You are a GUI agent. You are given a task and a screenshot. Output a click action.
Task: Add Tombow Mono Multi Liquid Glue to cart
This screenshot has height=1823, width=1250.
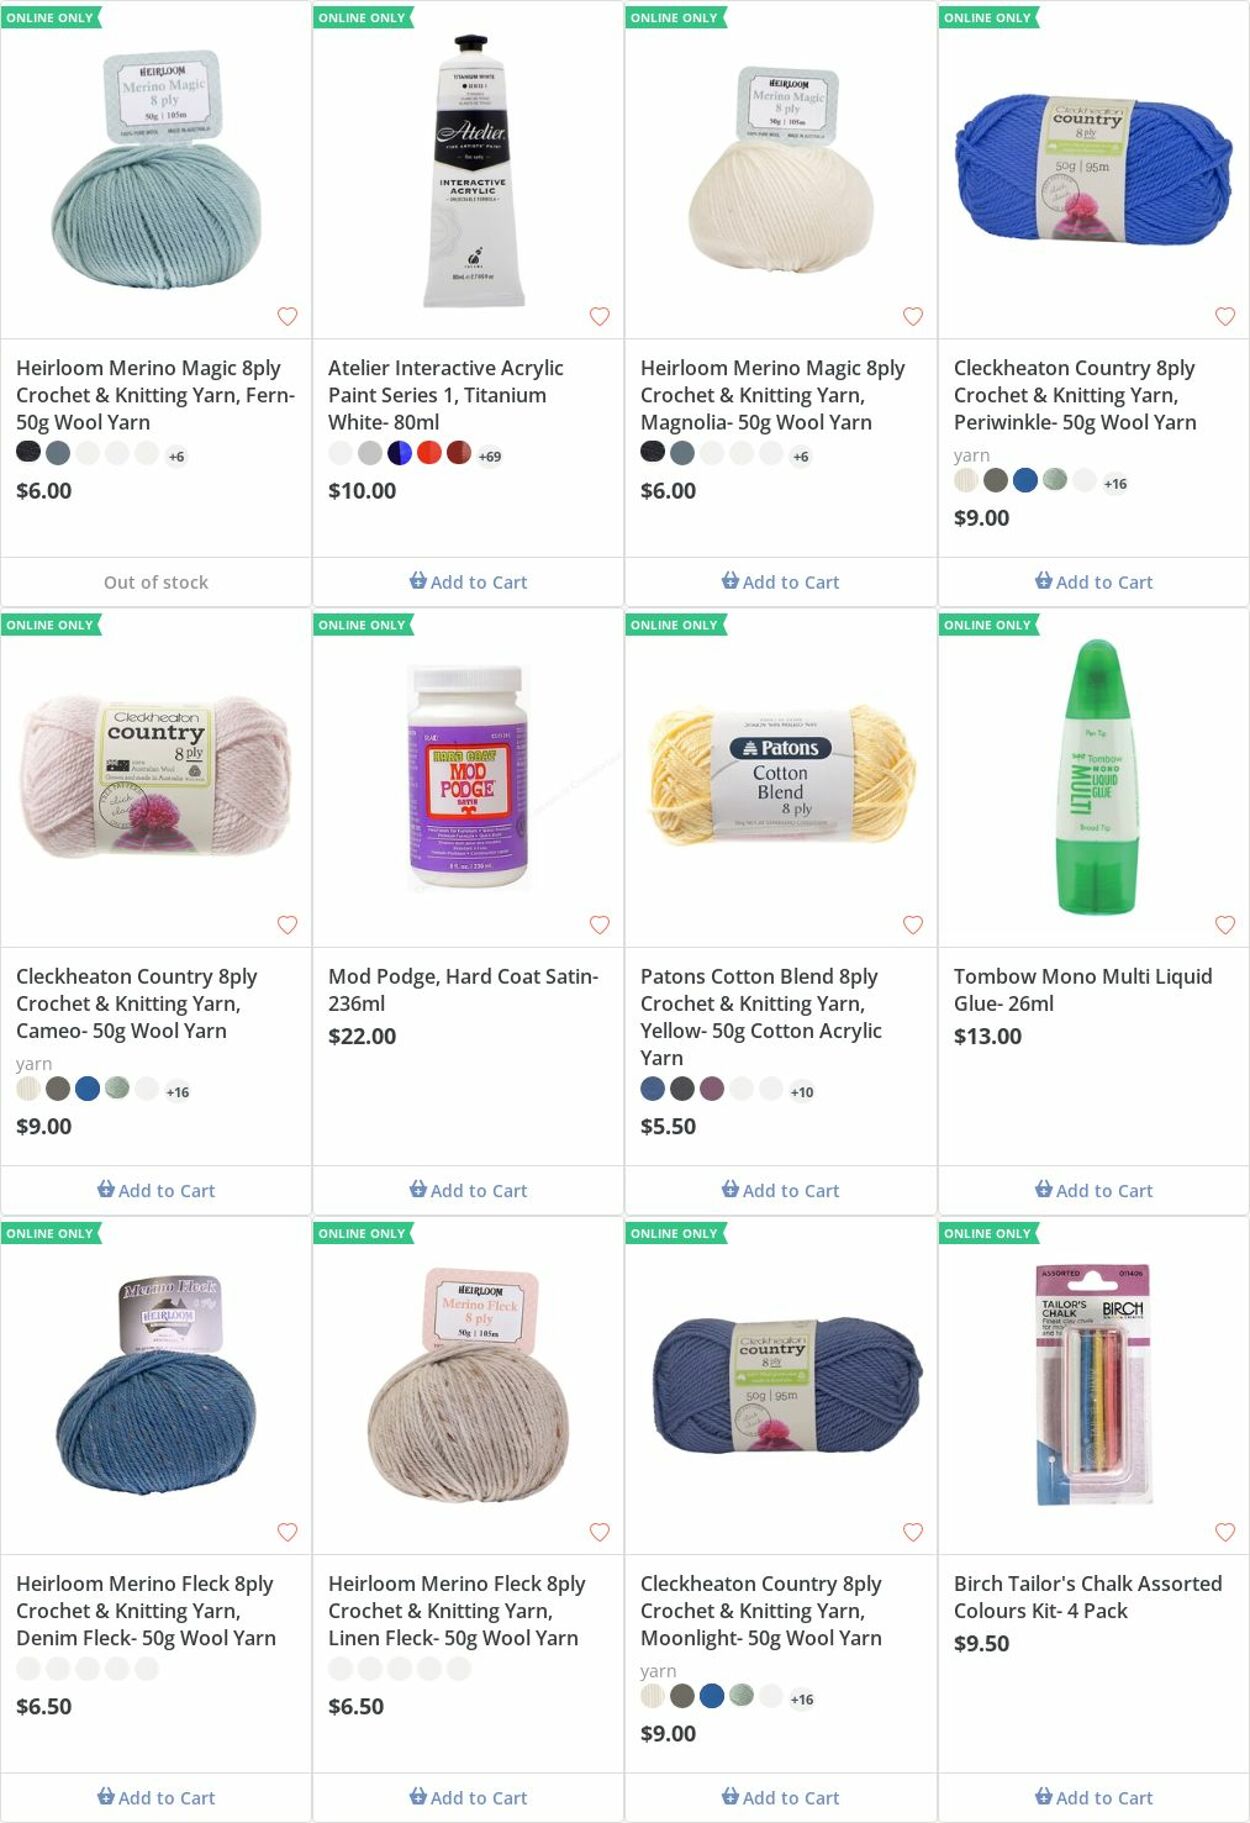tap(1093, 1190)
